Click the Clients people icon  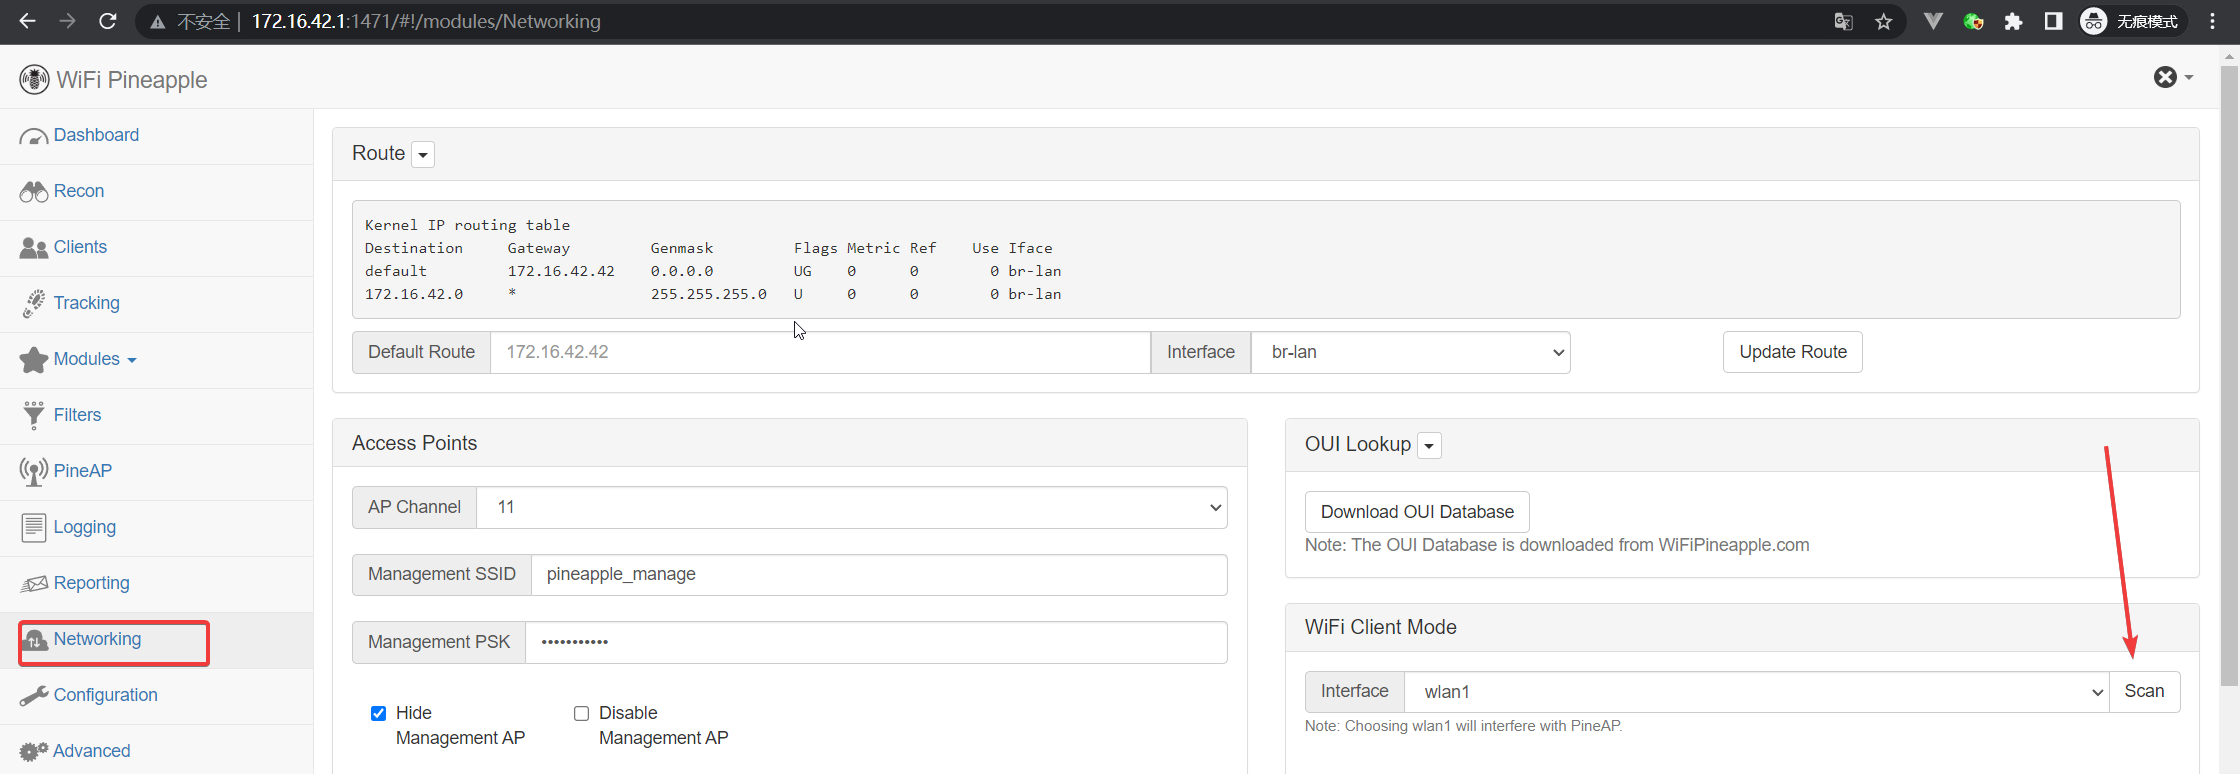click(34, 248)
